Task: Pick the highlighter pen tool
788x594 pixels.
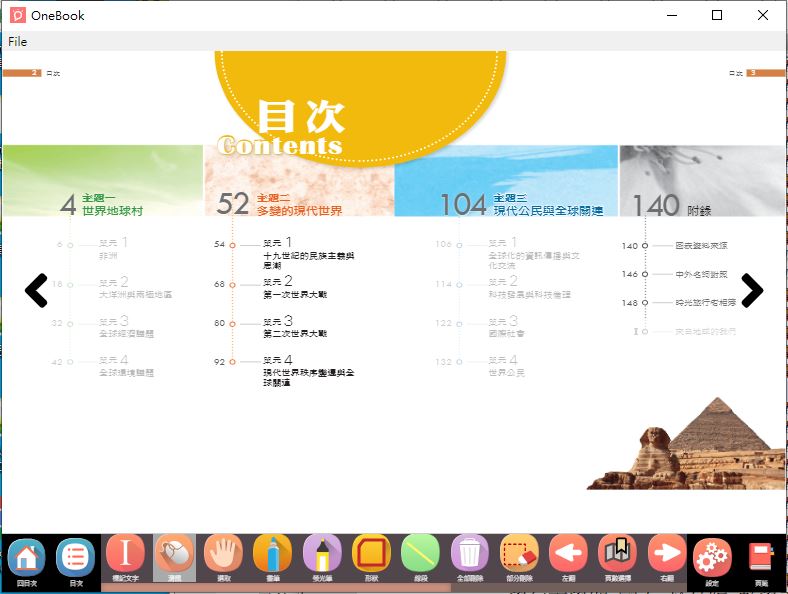Action: [x=322, y=555]
